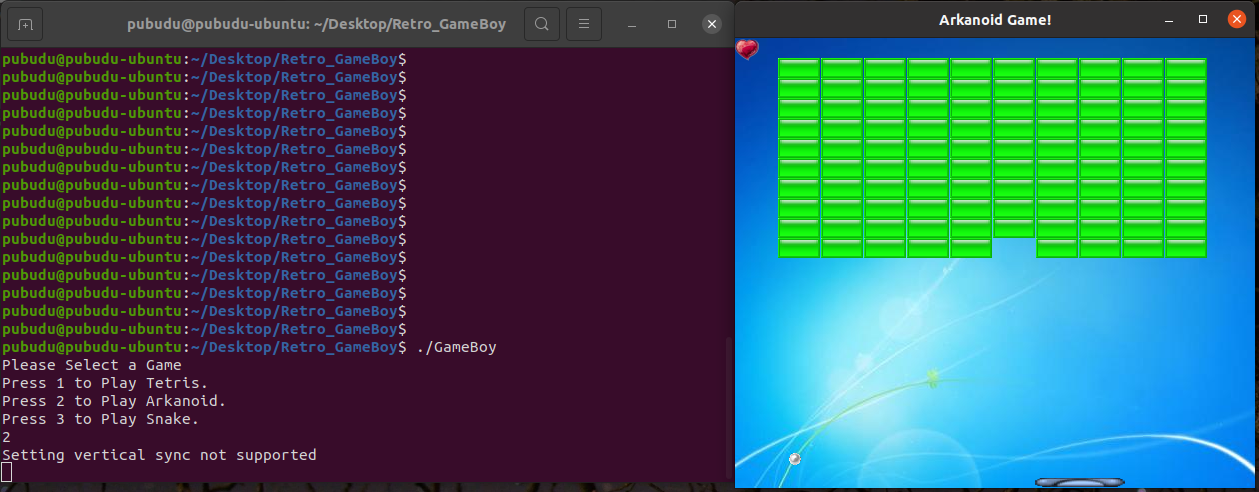This screenshot has width=1259, height=492.
Task: Click the red heart life icon
Action: click(x=747, y=48)
